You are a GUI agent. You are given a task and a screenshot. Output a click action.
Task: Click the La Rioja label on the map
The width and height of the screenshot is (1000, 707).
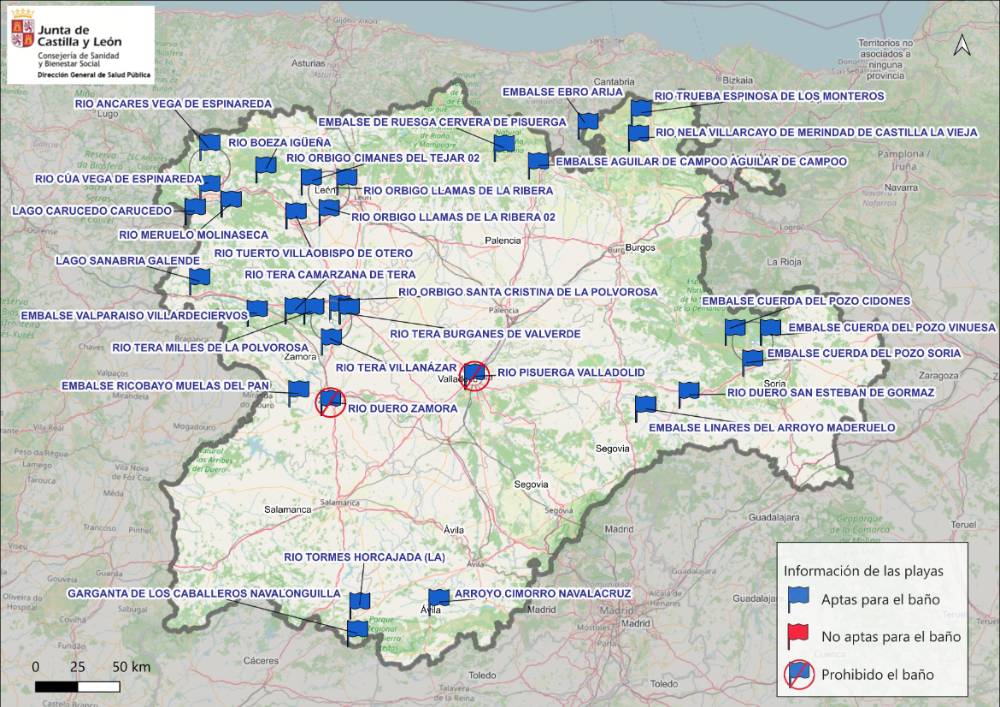click(784, 262)
